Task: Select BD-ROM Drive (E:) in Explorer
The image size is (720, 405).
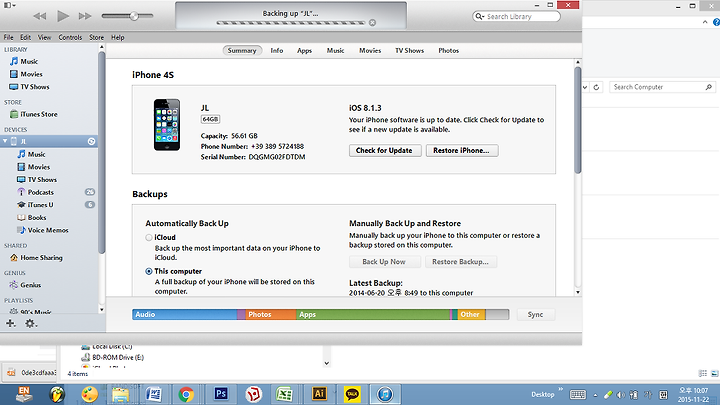Action: [112, 357]
